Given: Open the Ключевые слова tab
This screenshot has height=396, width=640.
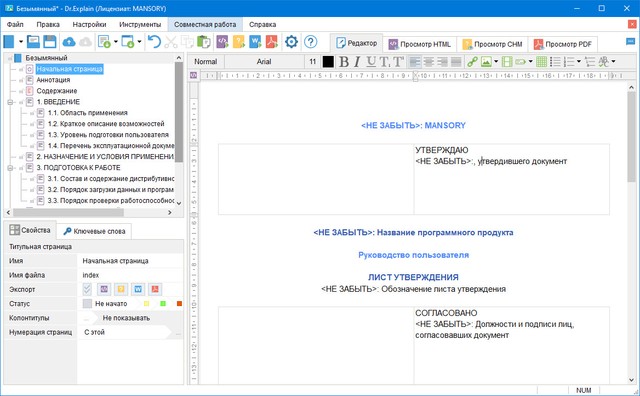Looking at the screenshot, I should 94,231.
